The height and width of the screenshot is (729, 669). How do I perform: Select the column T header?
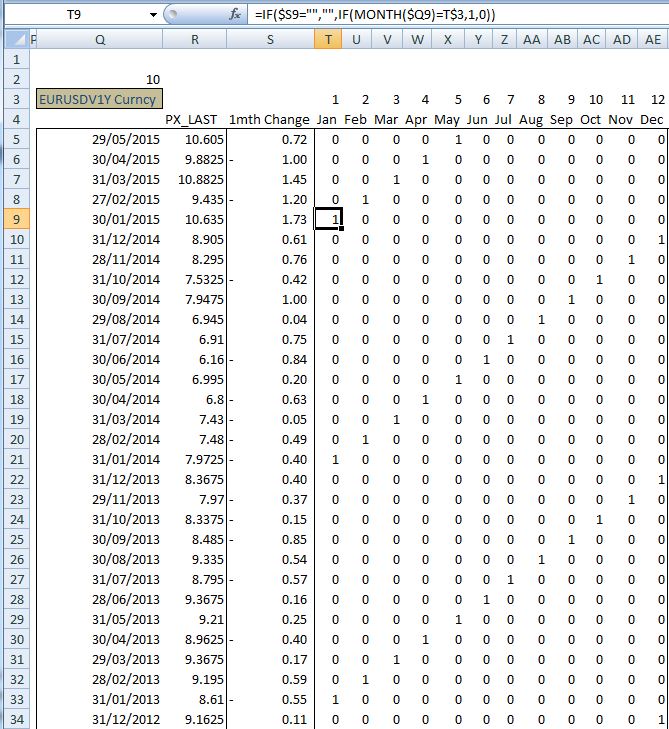329,39
